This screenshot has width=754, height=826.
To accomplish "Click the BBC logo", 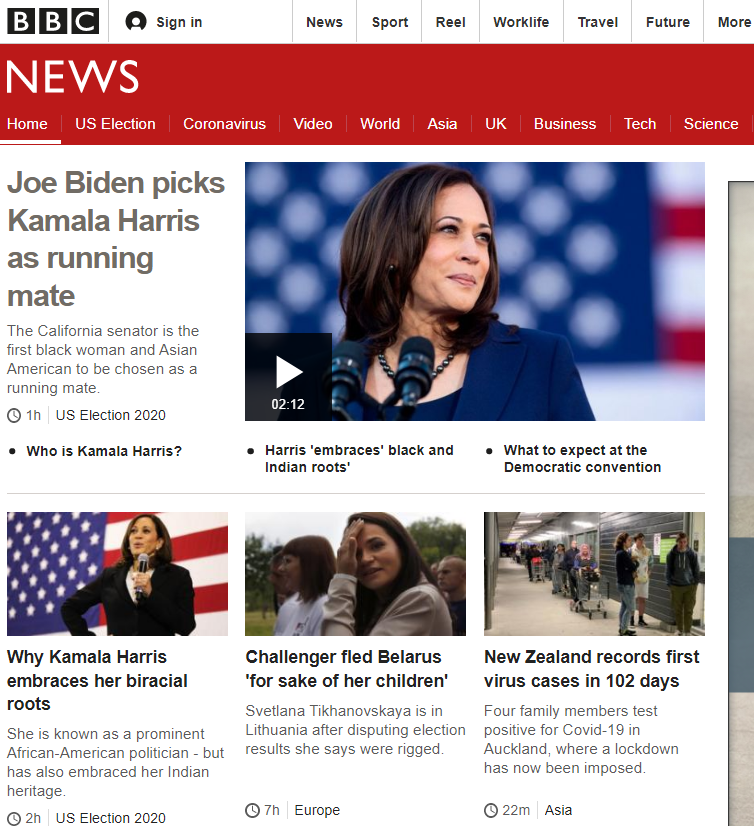I will pos(53,22).
